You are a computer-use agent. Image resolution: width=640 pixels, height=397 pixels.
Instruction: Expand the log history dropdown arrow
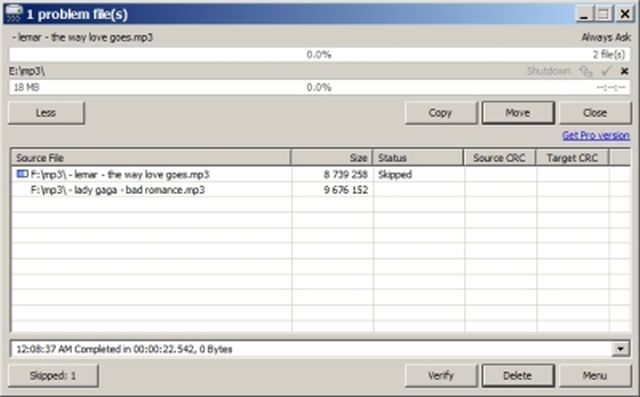620,349
